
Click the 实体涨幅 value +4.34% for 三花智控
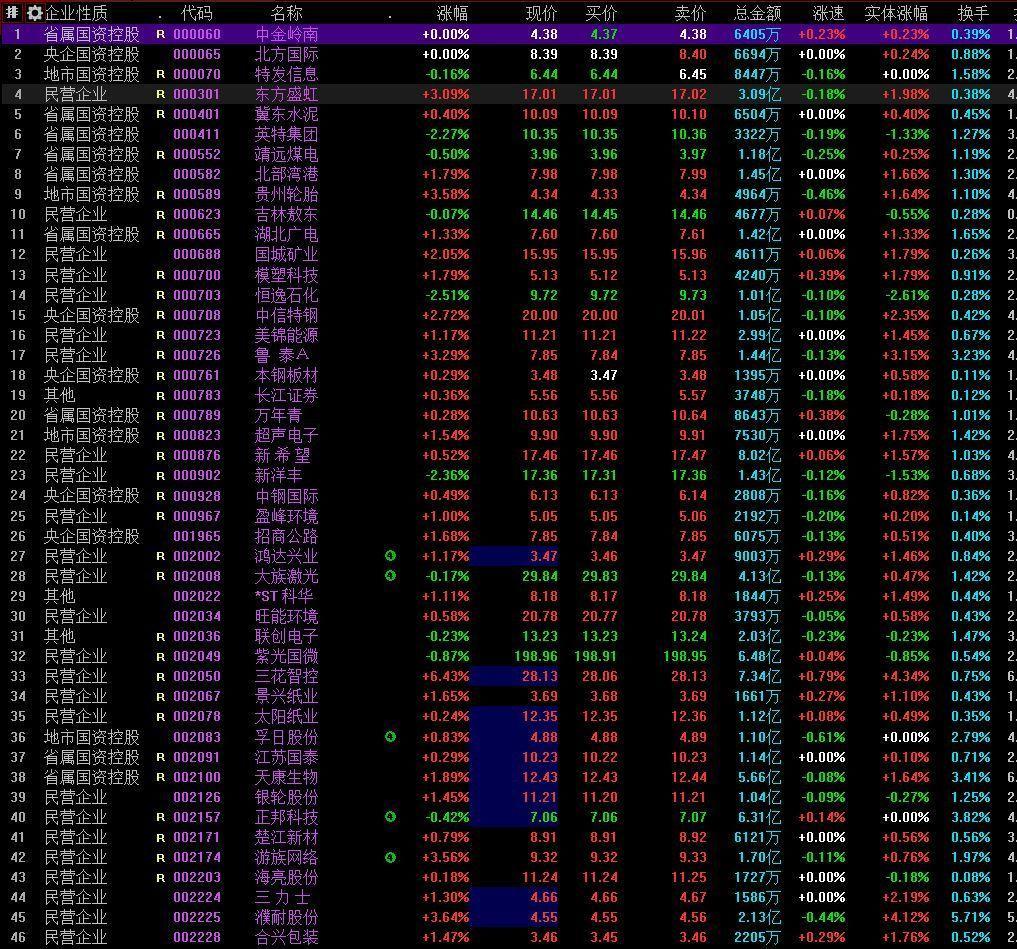click(x=905, y=677)
